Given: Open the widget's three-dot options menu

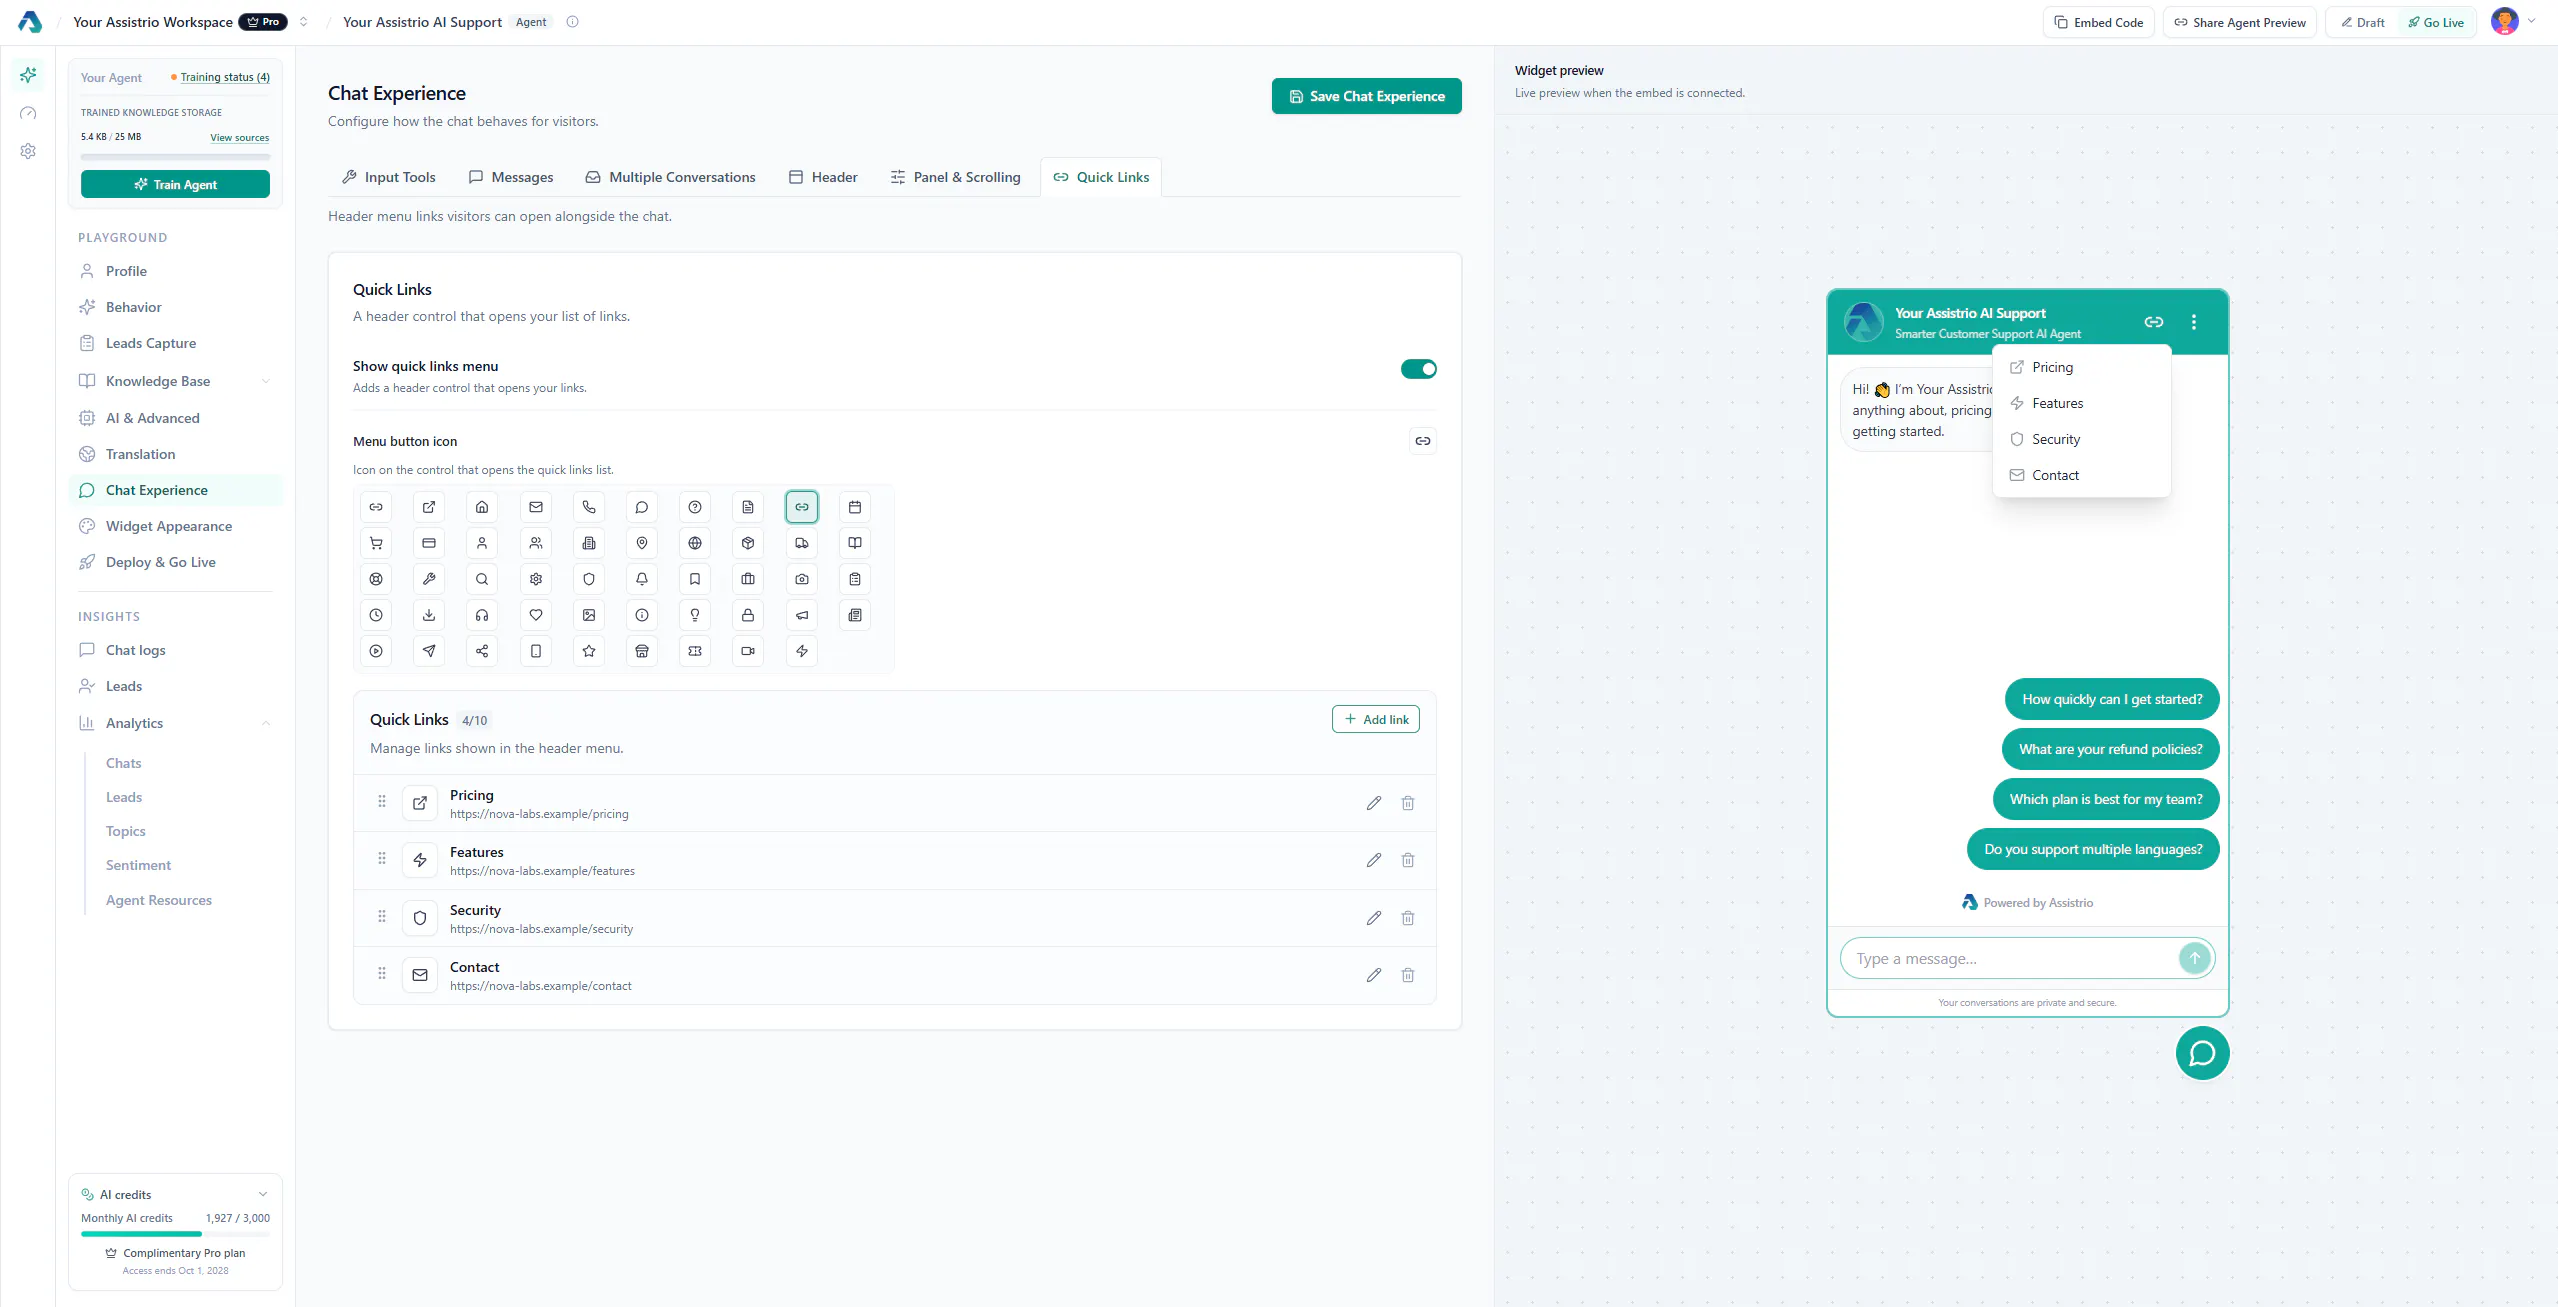Looking at the screenshot, I should point(2194,322).
